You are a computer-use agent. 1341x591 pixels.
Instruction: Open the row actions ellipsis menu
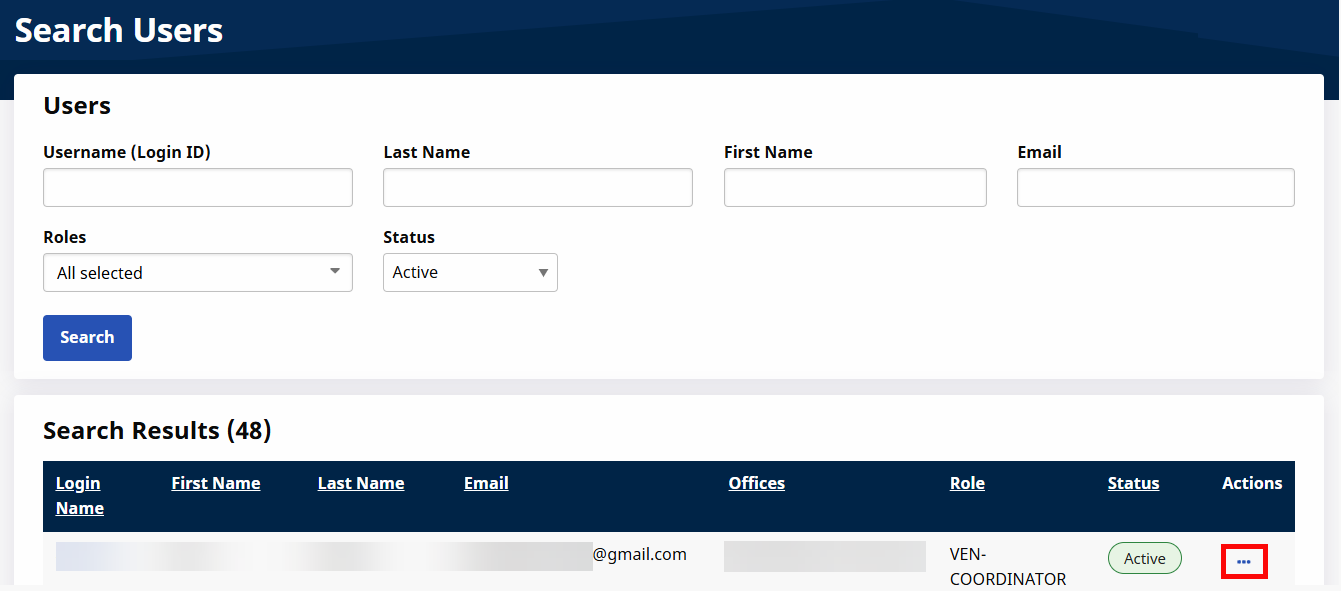pos(1244,561)
